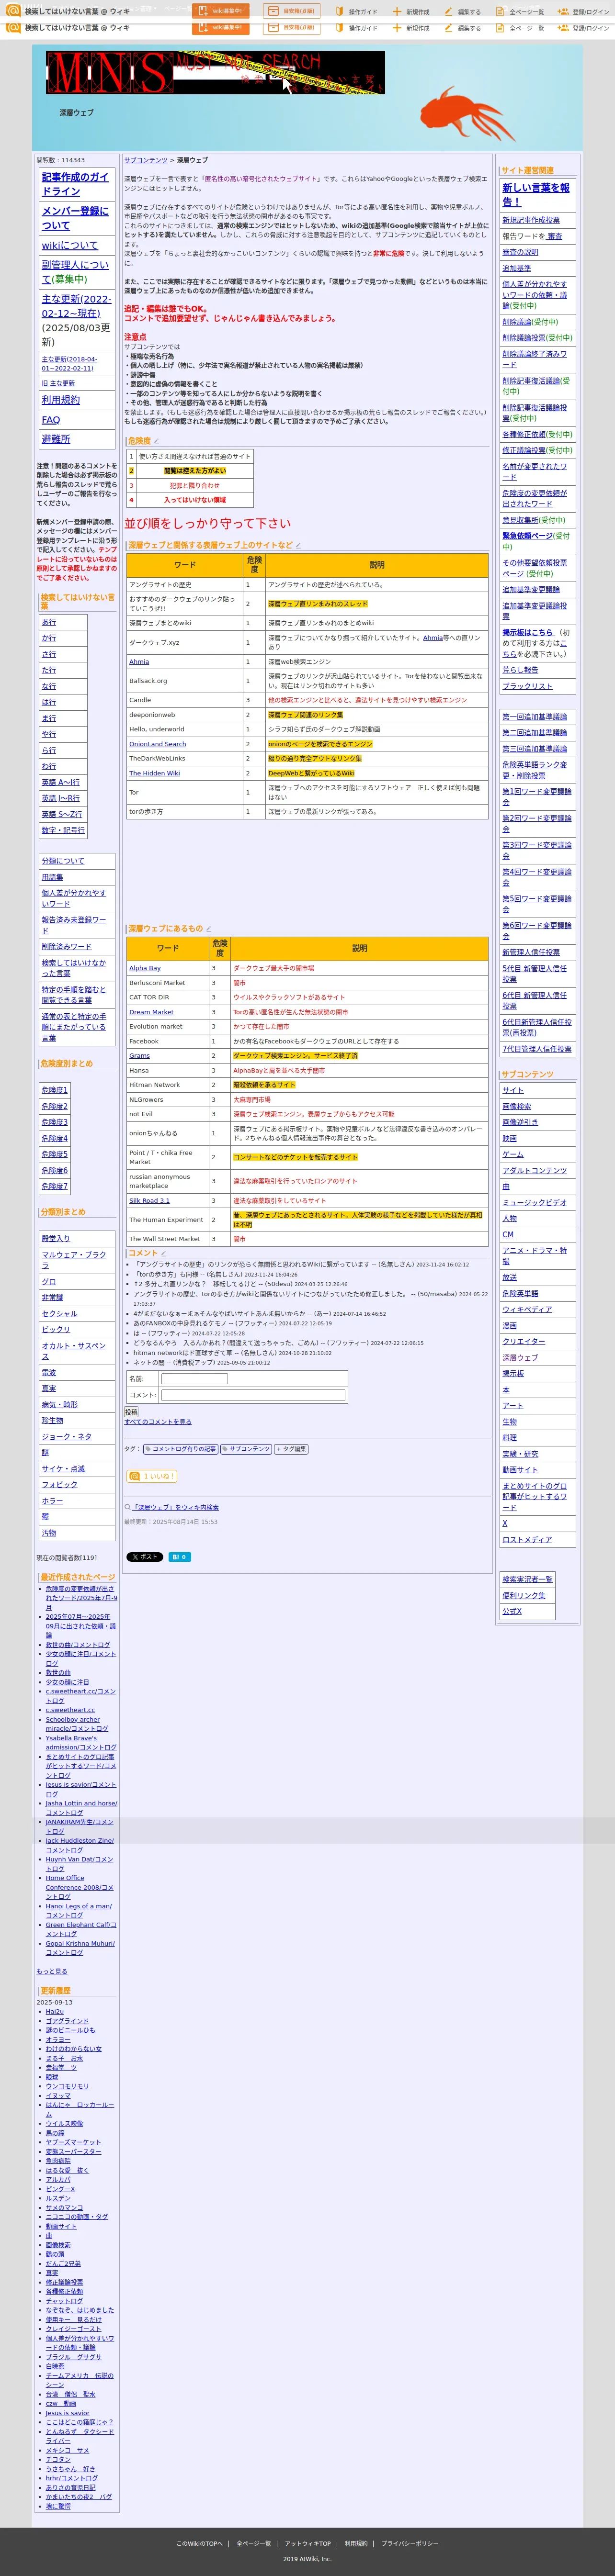Open the ジョーク・ネタ category link
This screenshot has width=615, height=2576.
point(66,1436)
